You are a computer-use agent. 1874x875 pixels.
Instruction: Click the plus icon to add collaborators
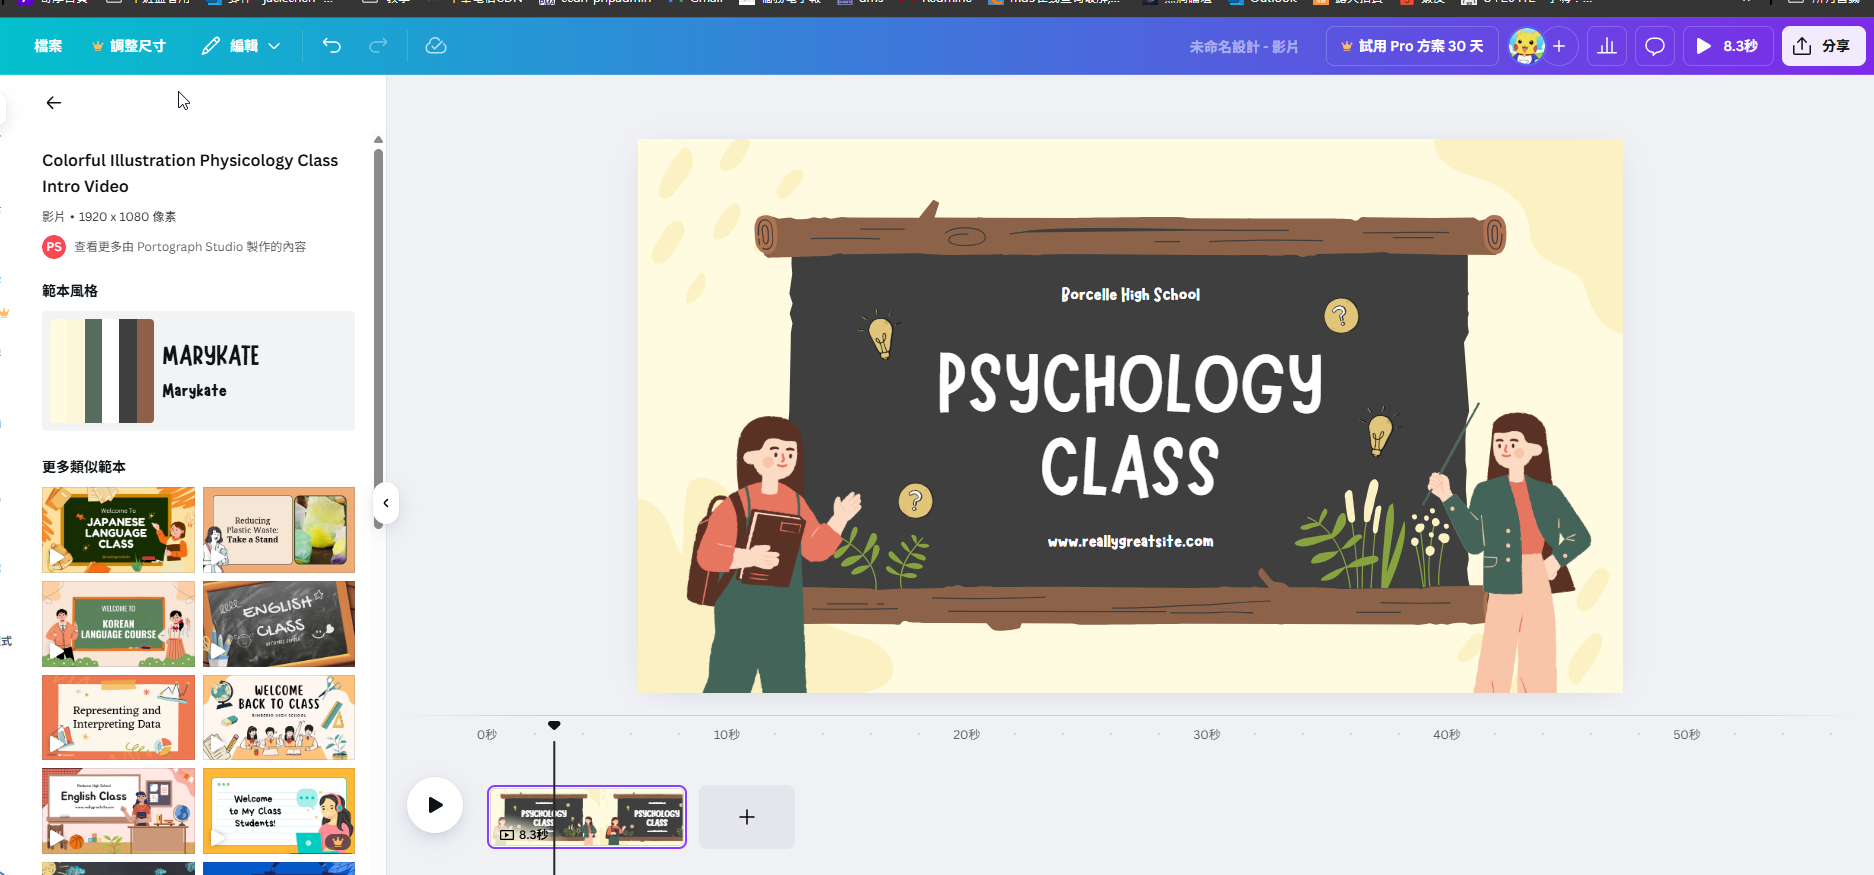point(1559,46)
